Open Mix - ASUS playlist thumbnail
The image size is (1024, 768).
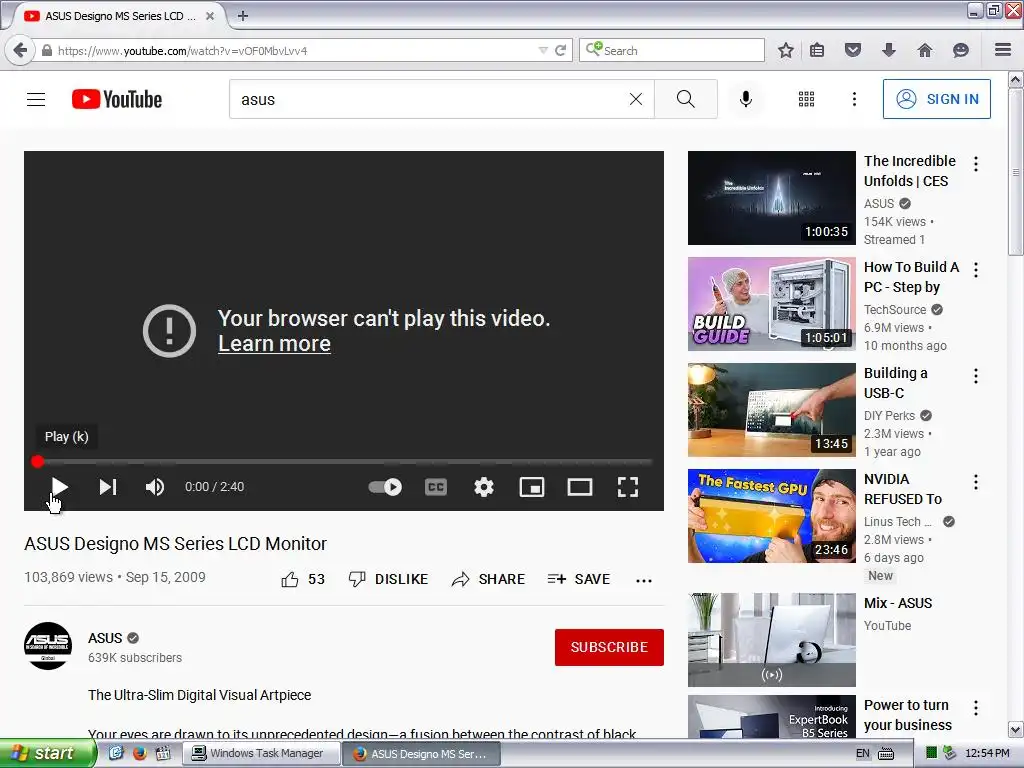point(772,640)
